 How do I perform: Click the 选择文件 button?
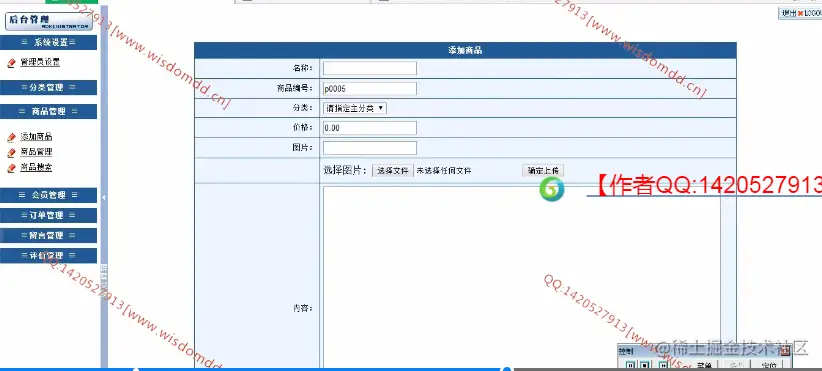pyautogui.click(x=393, y=171)
